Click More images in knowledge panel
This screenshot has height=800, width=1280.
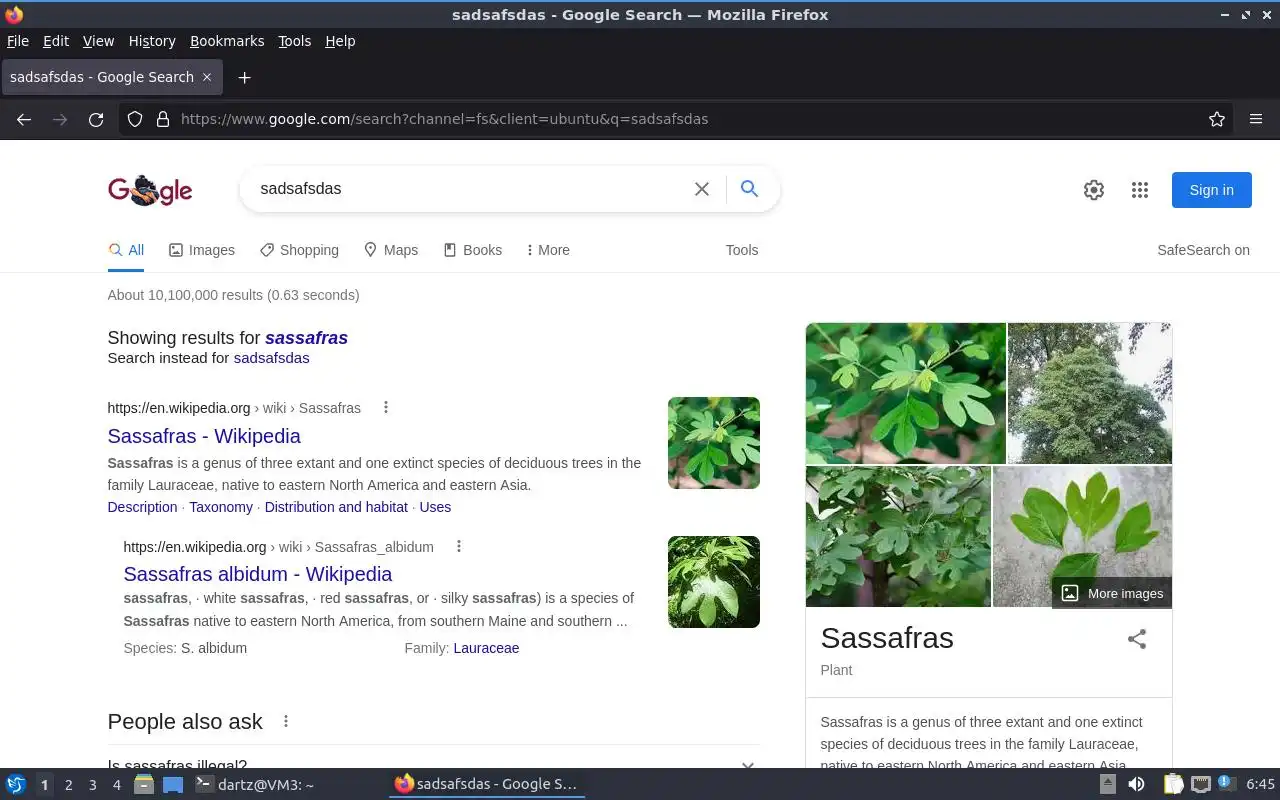[x=1112, y=593]
